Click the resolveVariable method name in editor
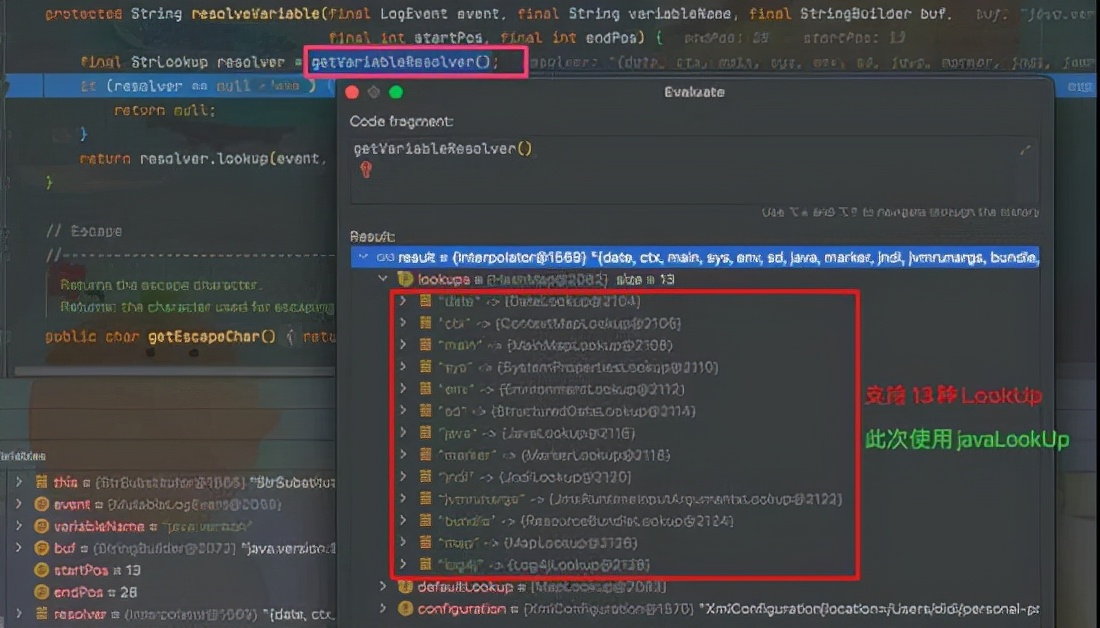This screenshot has height=628, width=1100. tap(257, 13)
